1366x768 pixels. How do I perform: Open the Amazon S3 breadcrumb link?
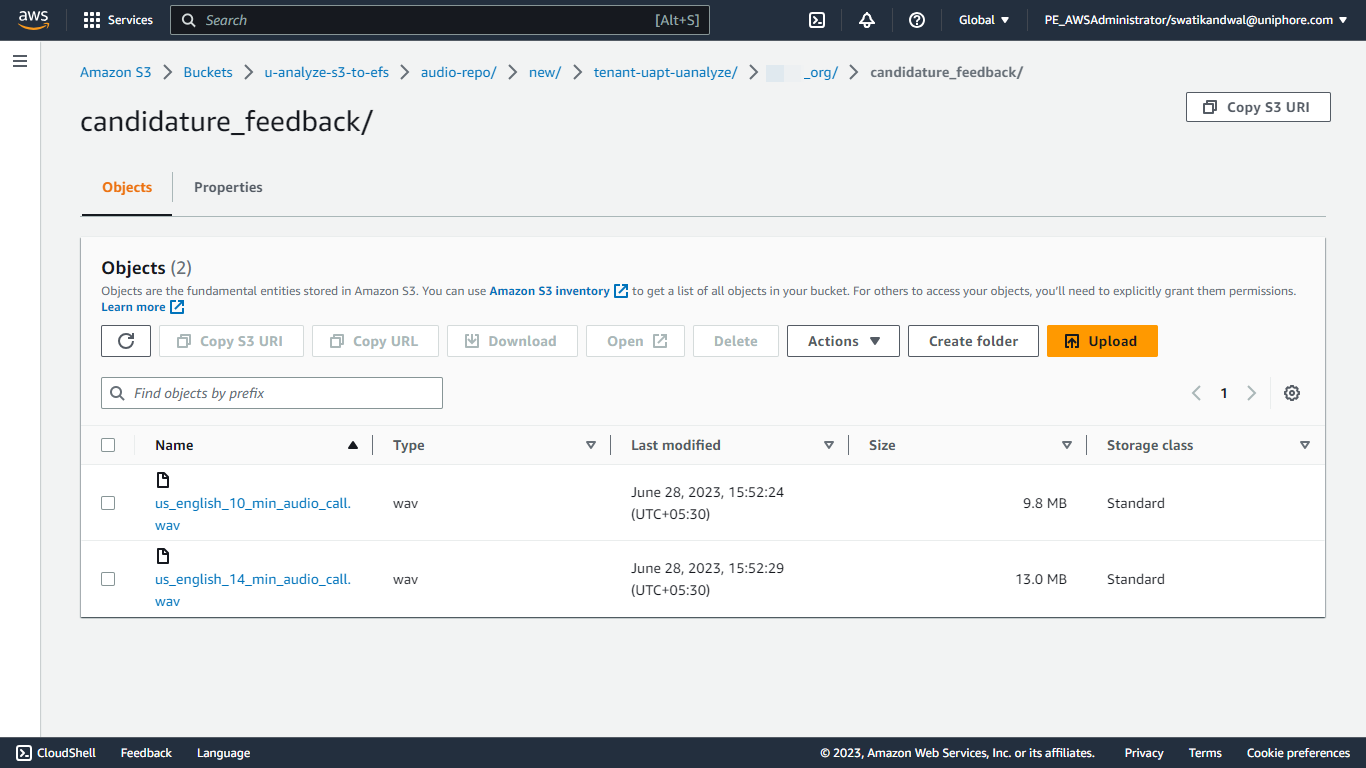(x=116, y=72)
